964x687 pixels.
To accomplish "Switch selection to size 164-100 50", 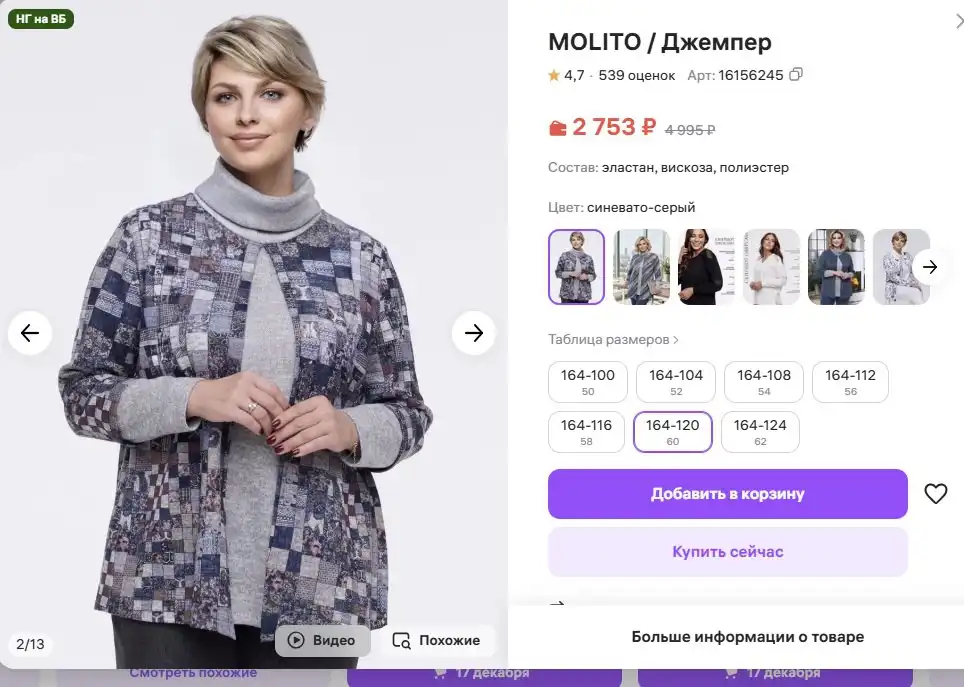I will pyautogui.click(x=587, y=381).
